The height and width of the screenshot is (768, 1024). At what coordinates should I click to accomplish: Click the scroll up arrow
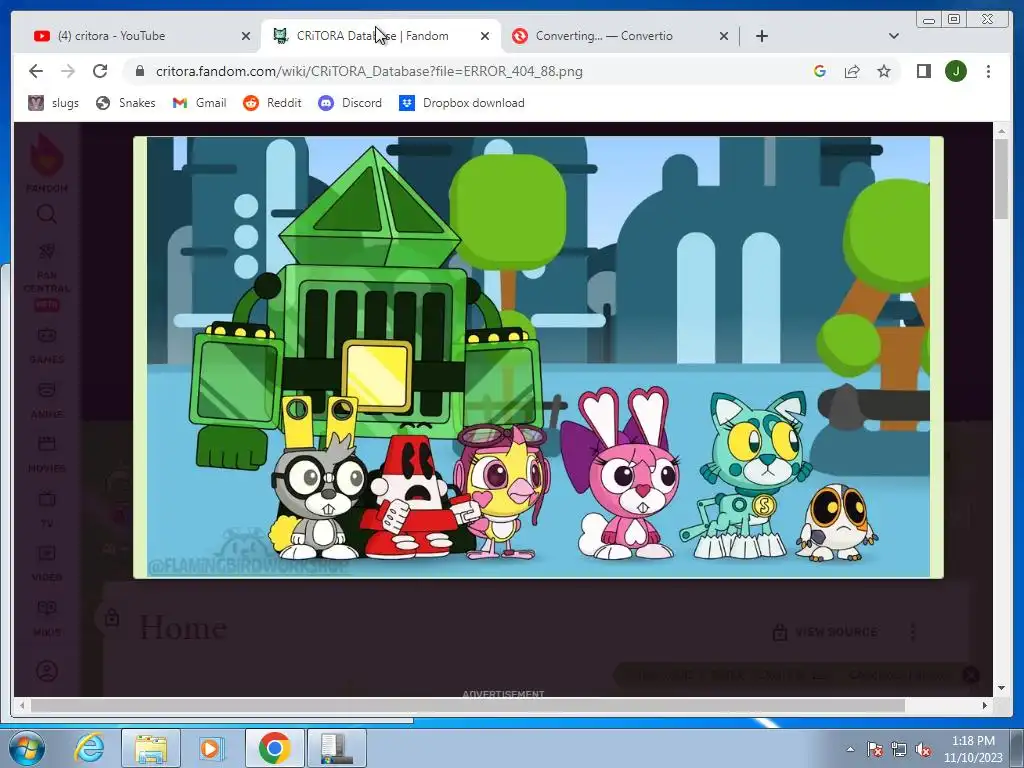pyautogui.click(x=1001, y=132)
